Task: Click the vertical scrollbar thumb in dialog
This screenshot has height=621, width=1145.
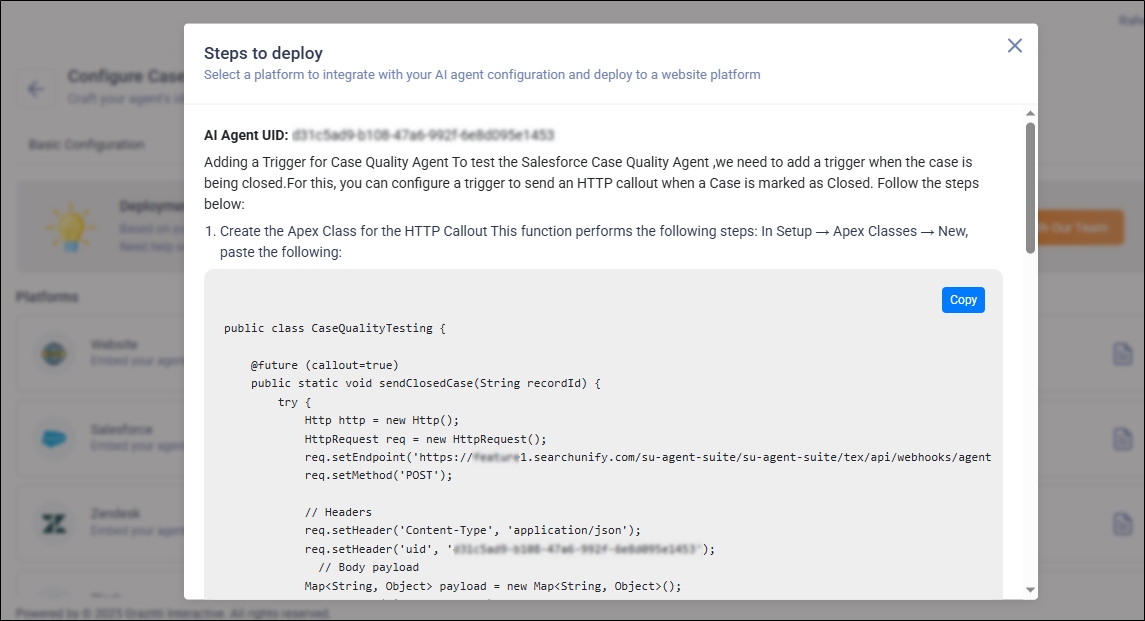Action: (x=1030, y=187)
